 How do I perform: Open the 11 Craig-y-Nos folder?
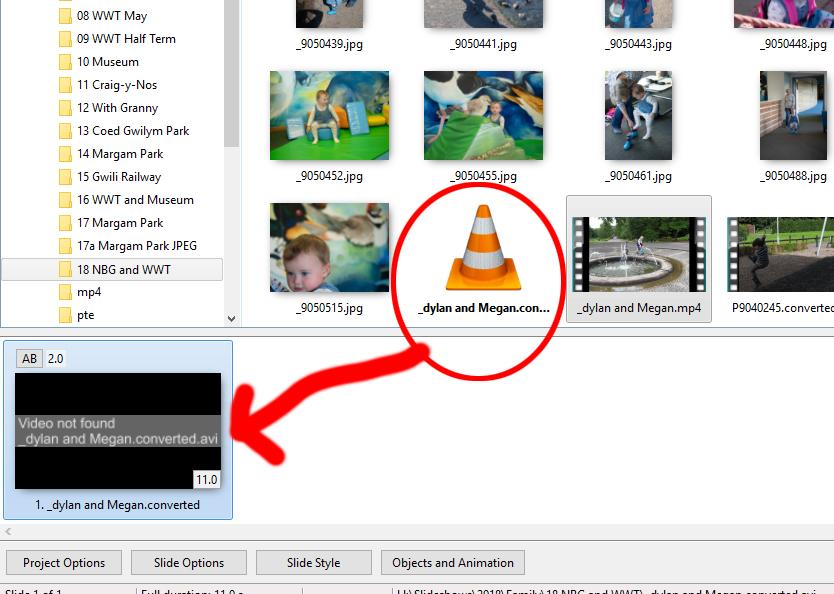click(117, 85)
